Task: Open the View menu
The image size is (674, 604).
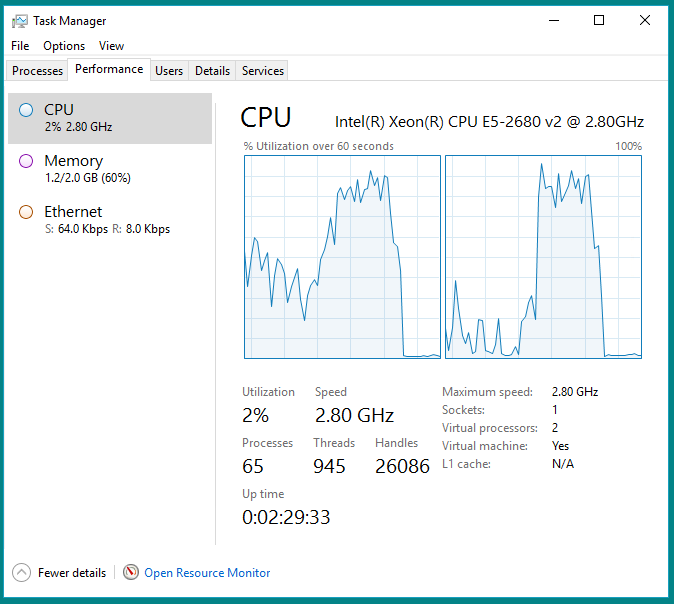Action: (x=111, y=46)
